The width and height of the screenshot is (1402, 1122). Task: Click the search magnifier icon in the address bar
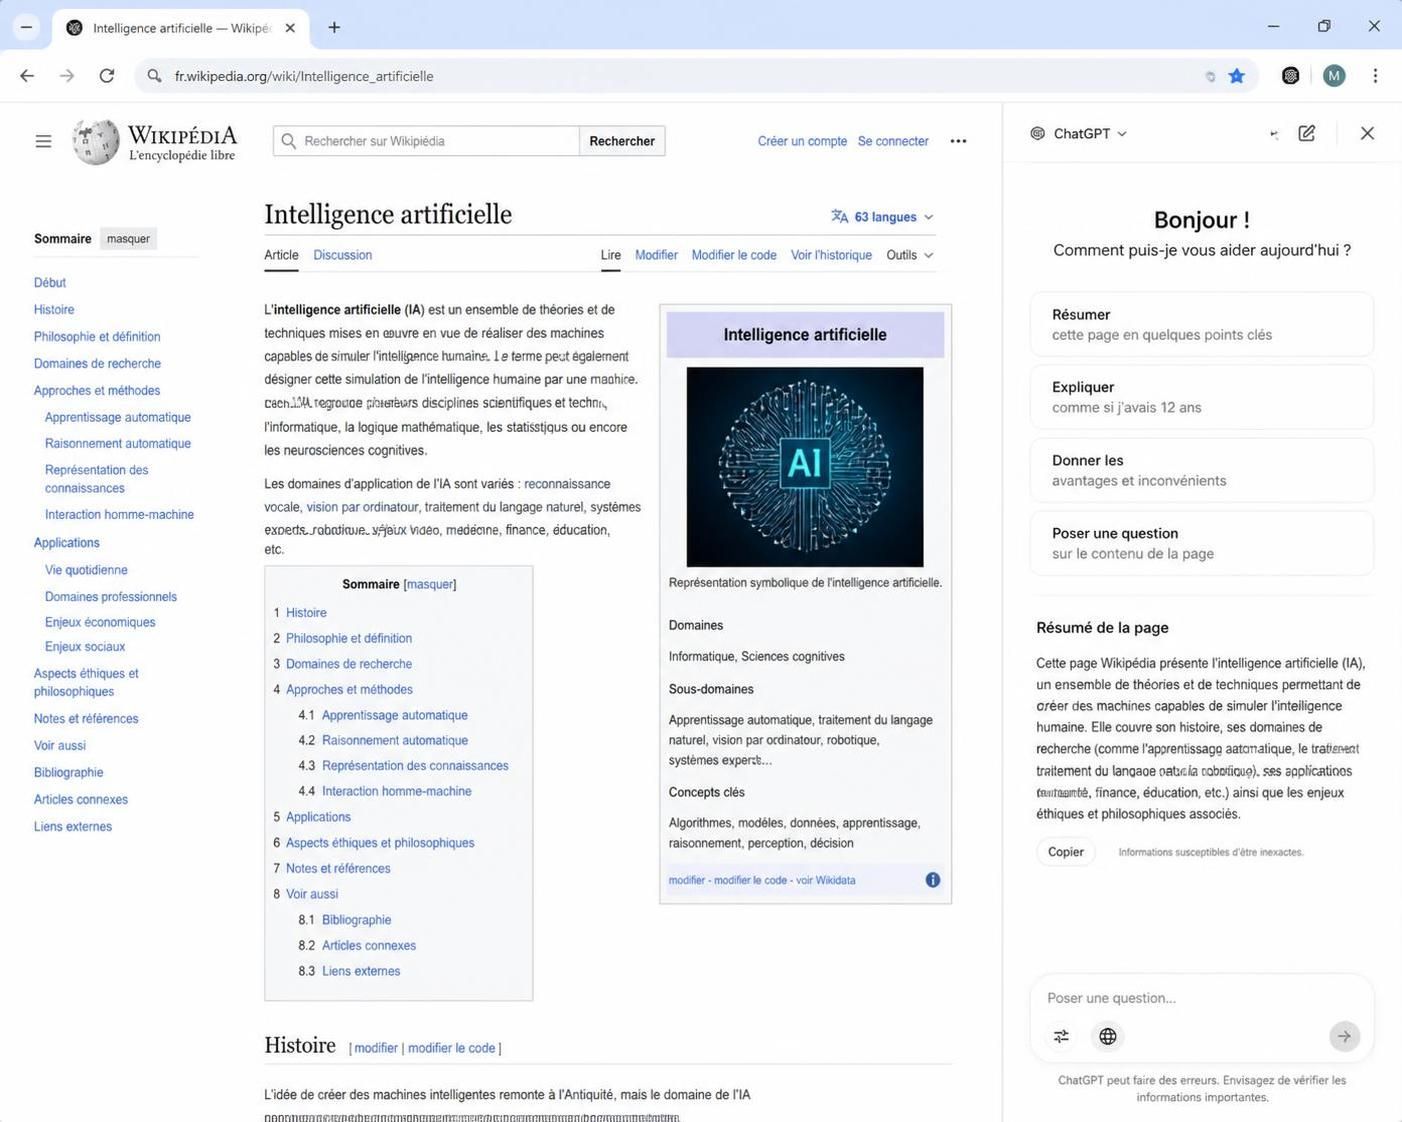[x=154, y=76]
